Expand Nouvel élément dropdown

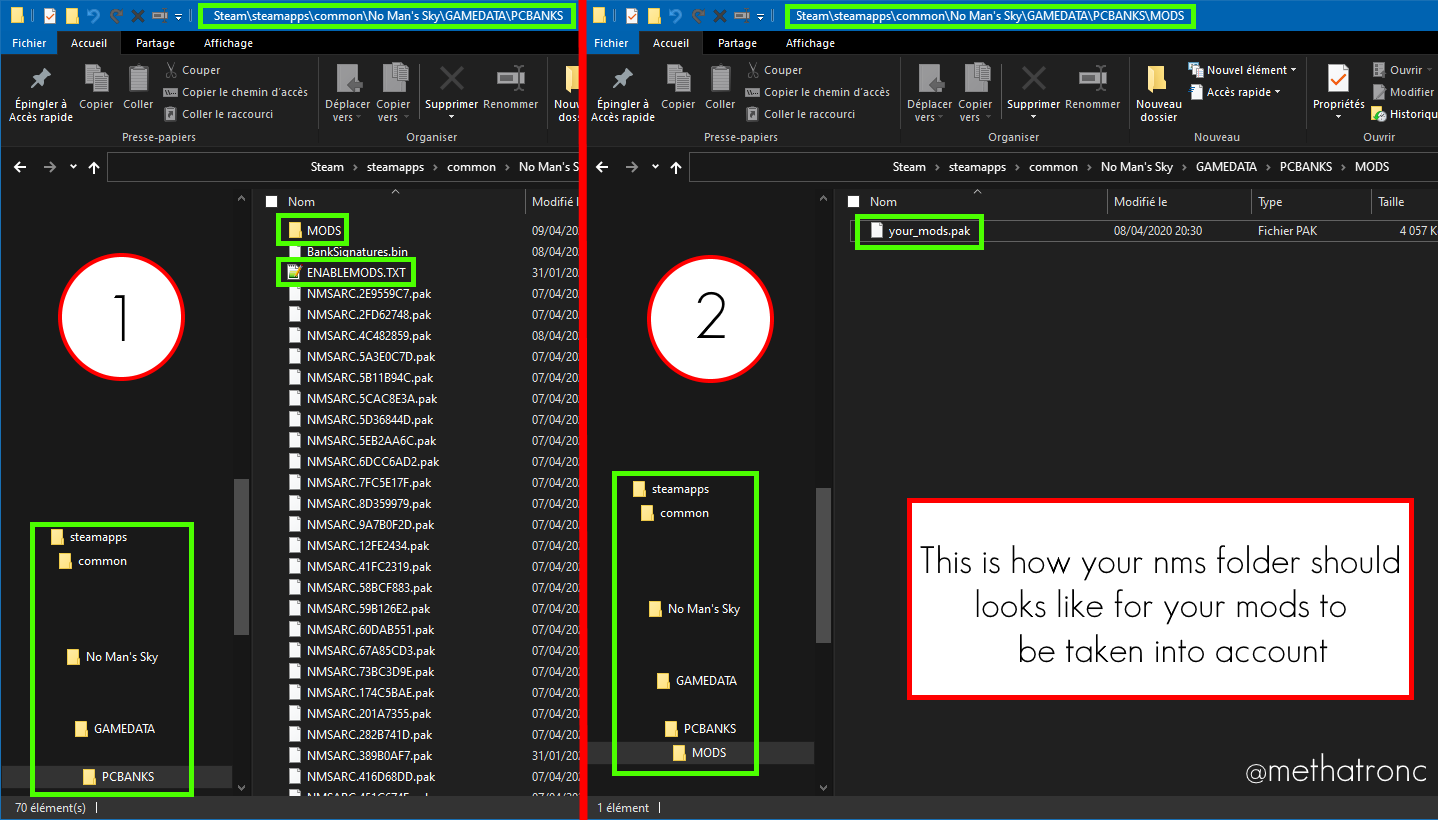coord(1242,70)
